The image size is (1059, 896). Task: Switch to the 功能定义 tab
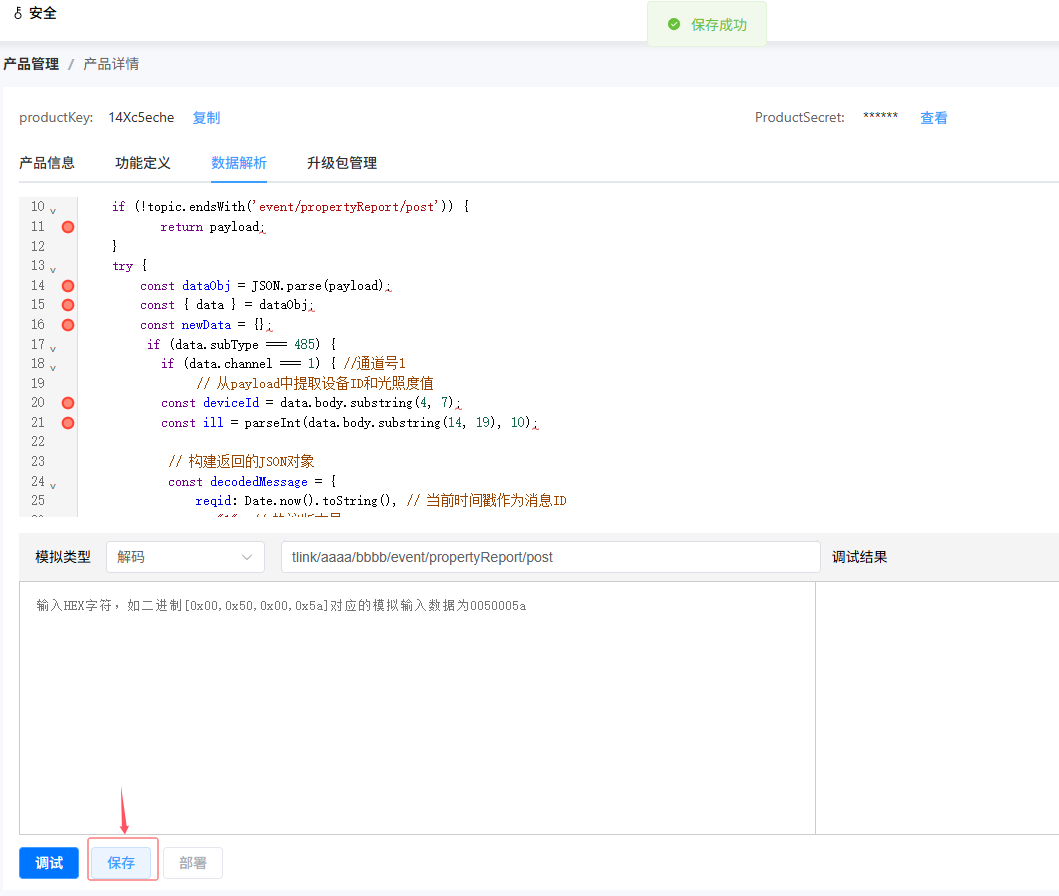pyautogui.click(x=143, y=163)
